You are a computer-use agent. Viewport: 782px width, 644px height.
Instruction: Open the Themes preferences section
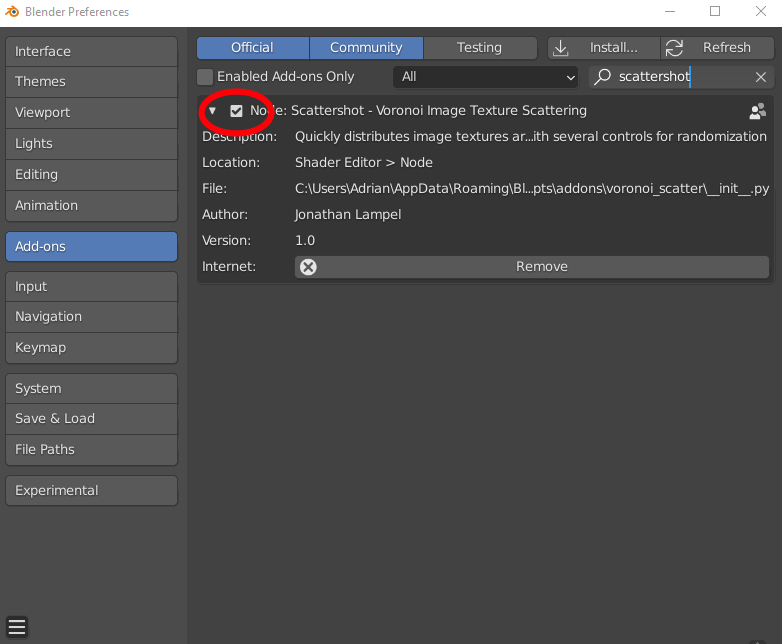(x=91, y=82)
